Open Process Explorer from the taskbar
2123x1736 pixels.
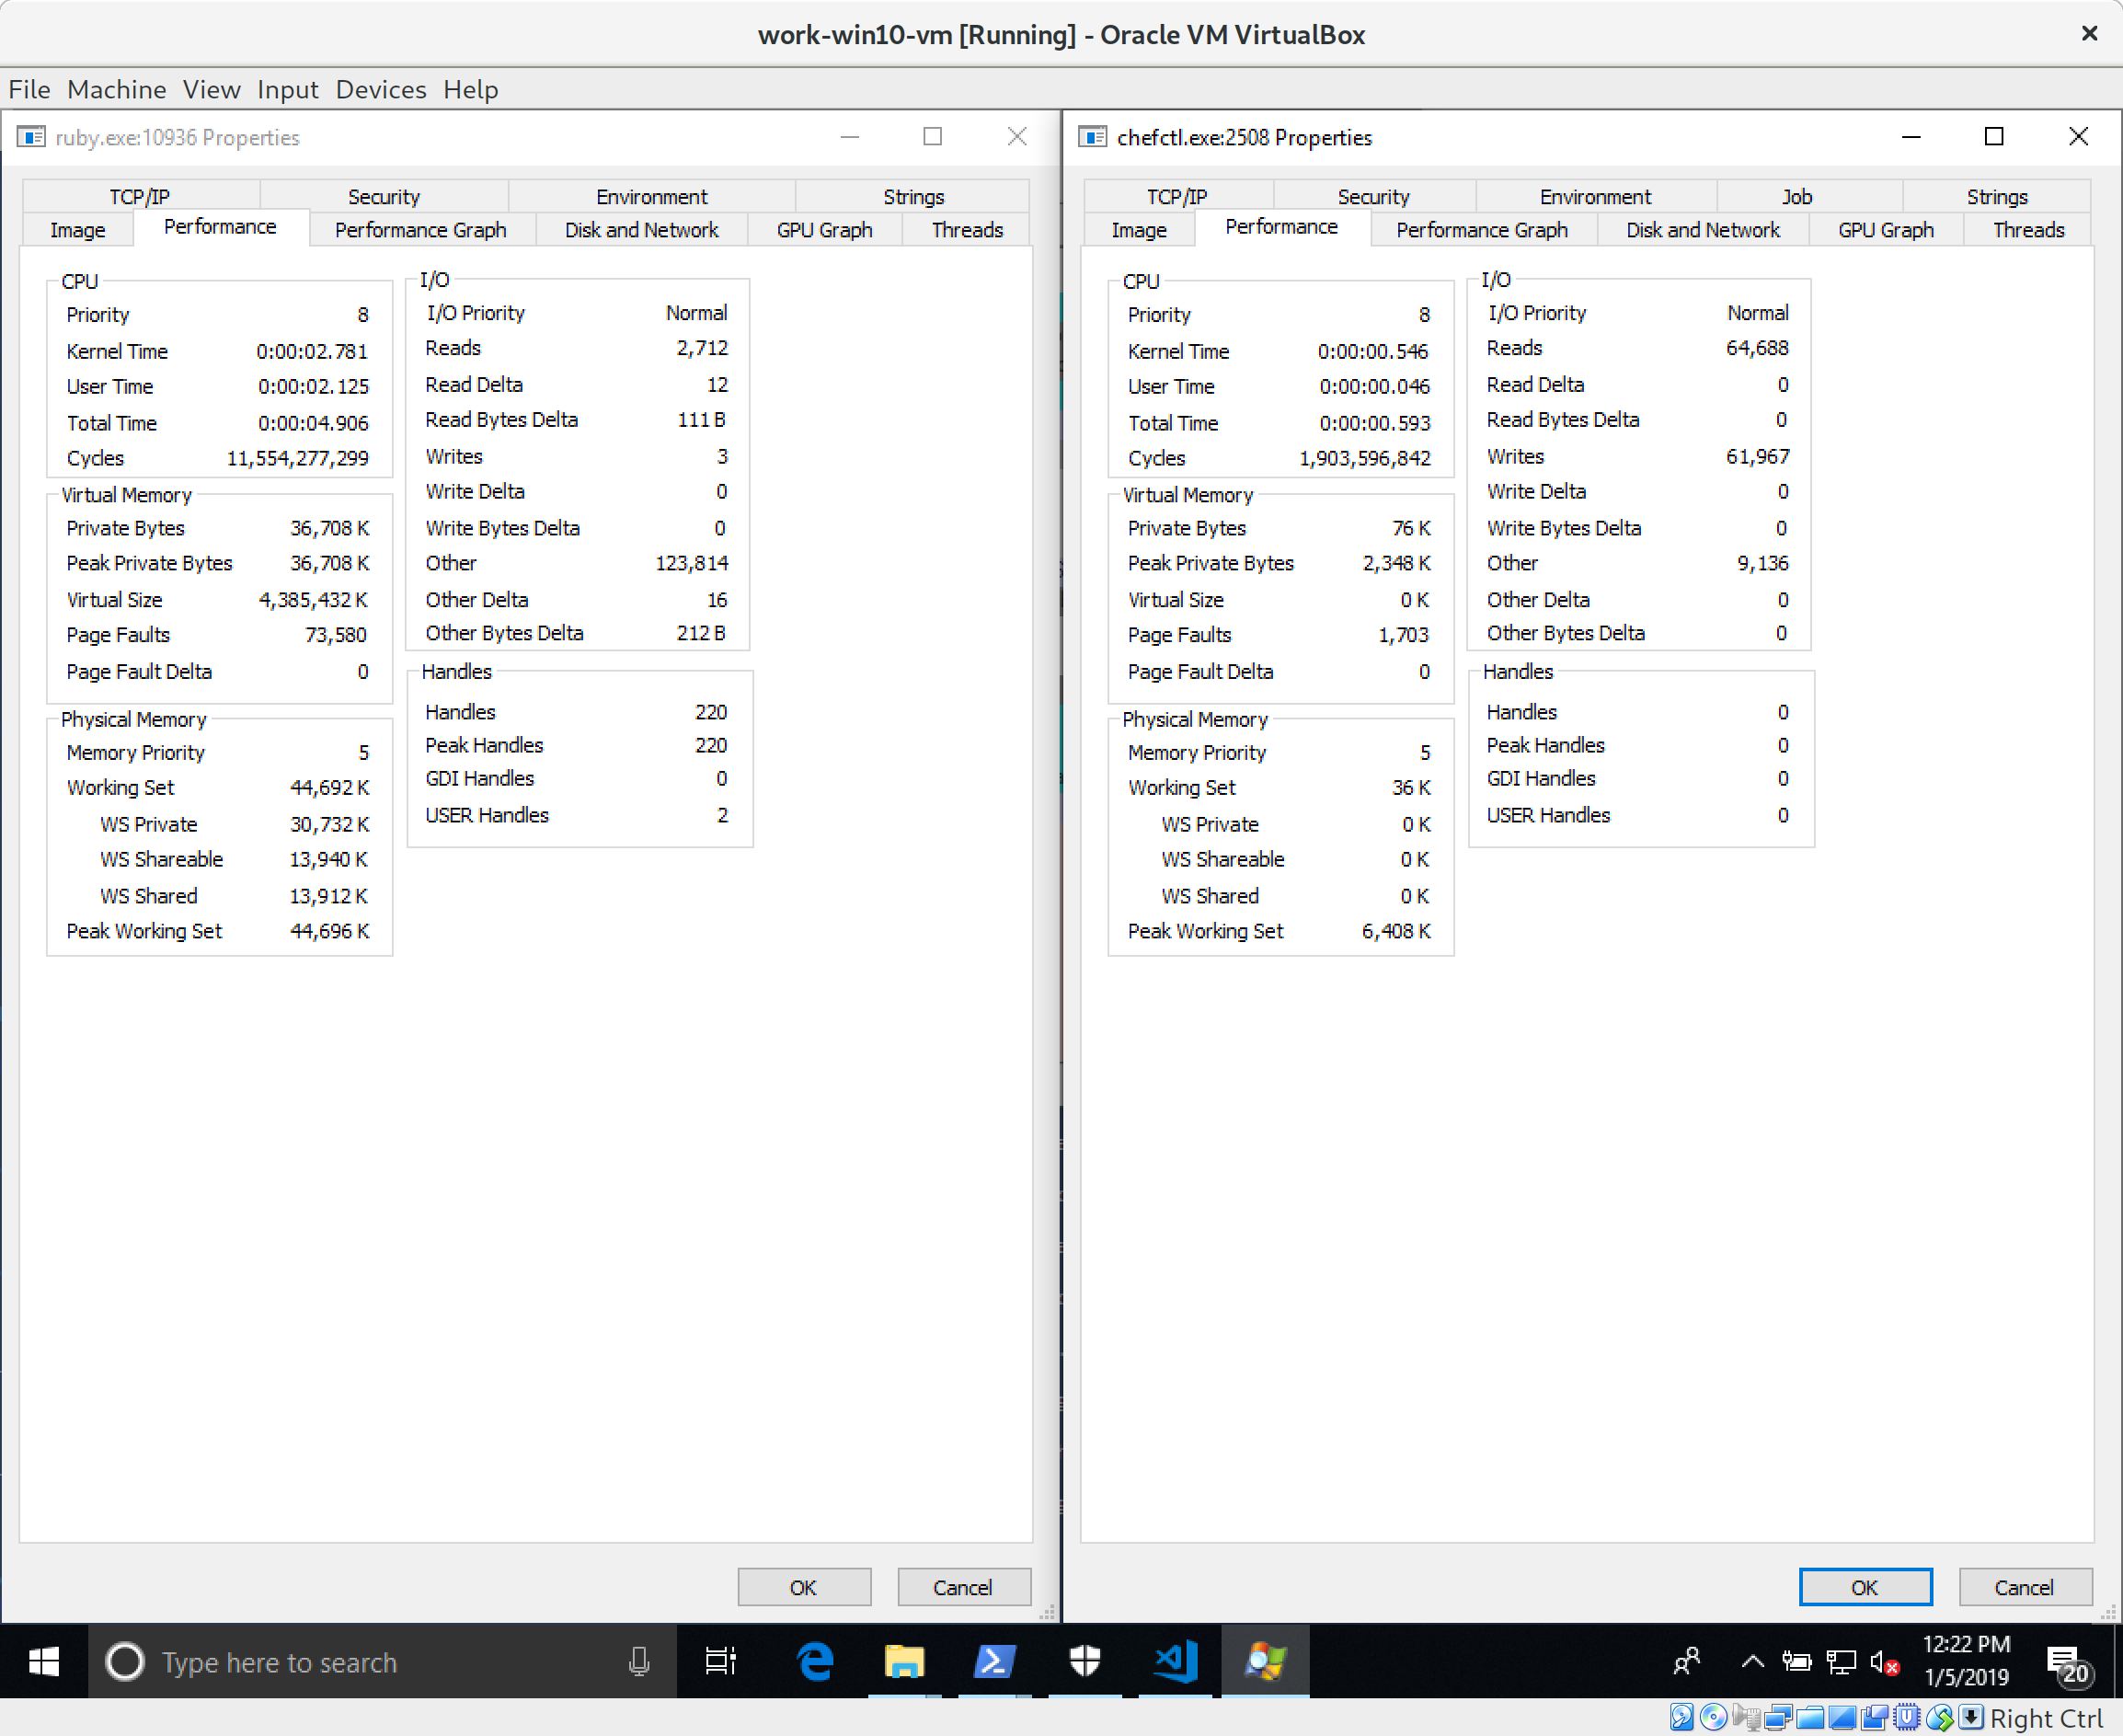1264,1662
